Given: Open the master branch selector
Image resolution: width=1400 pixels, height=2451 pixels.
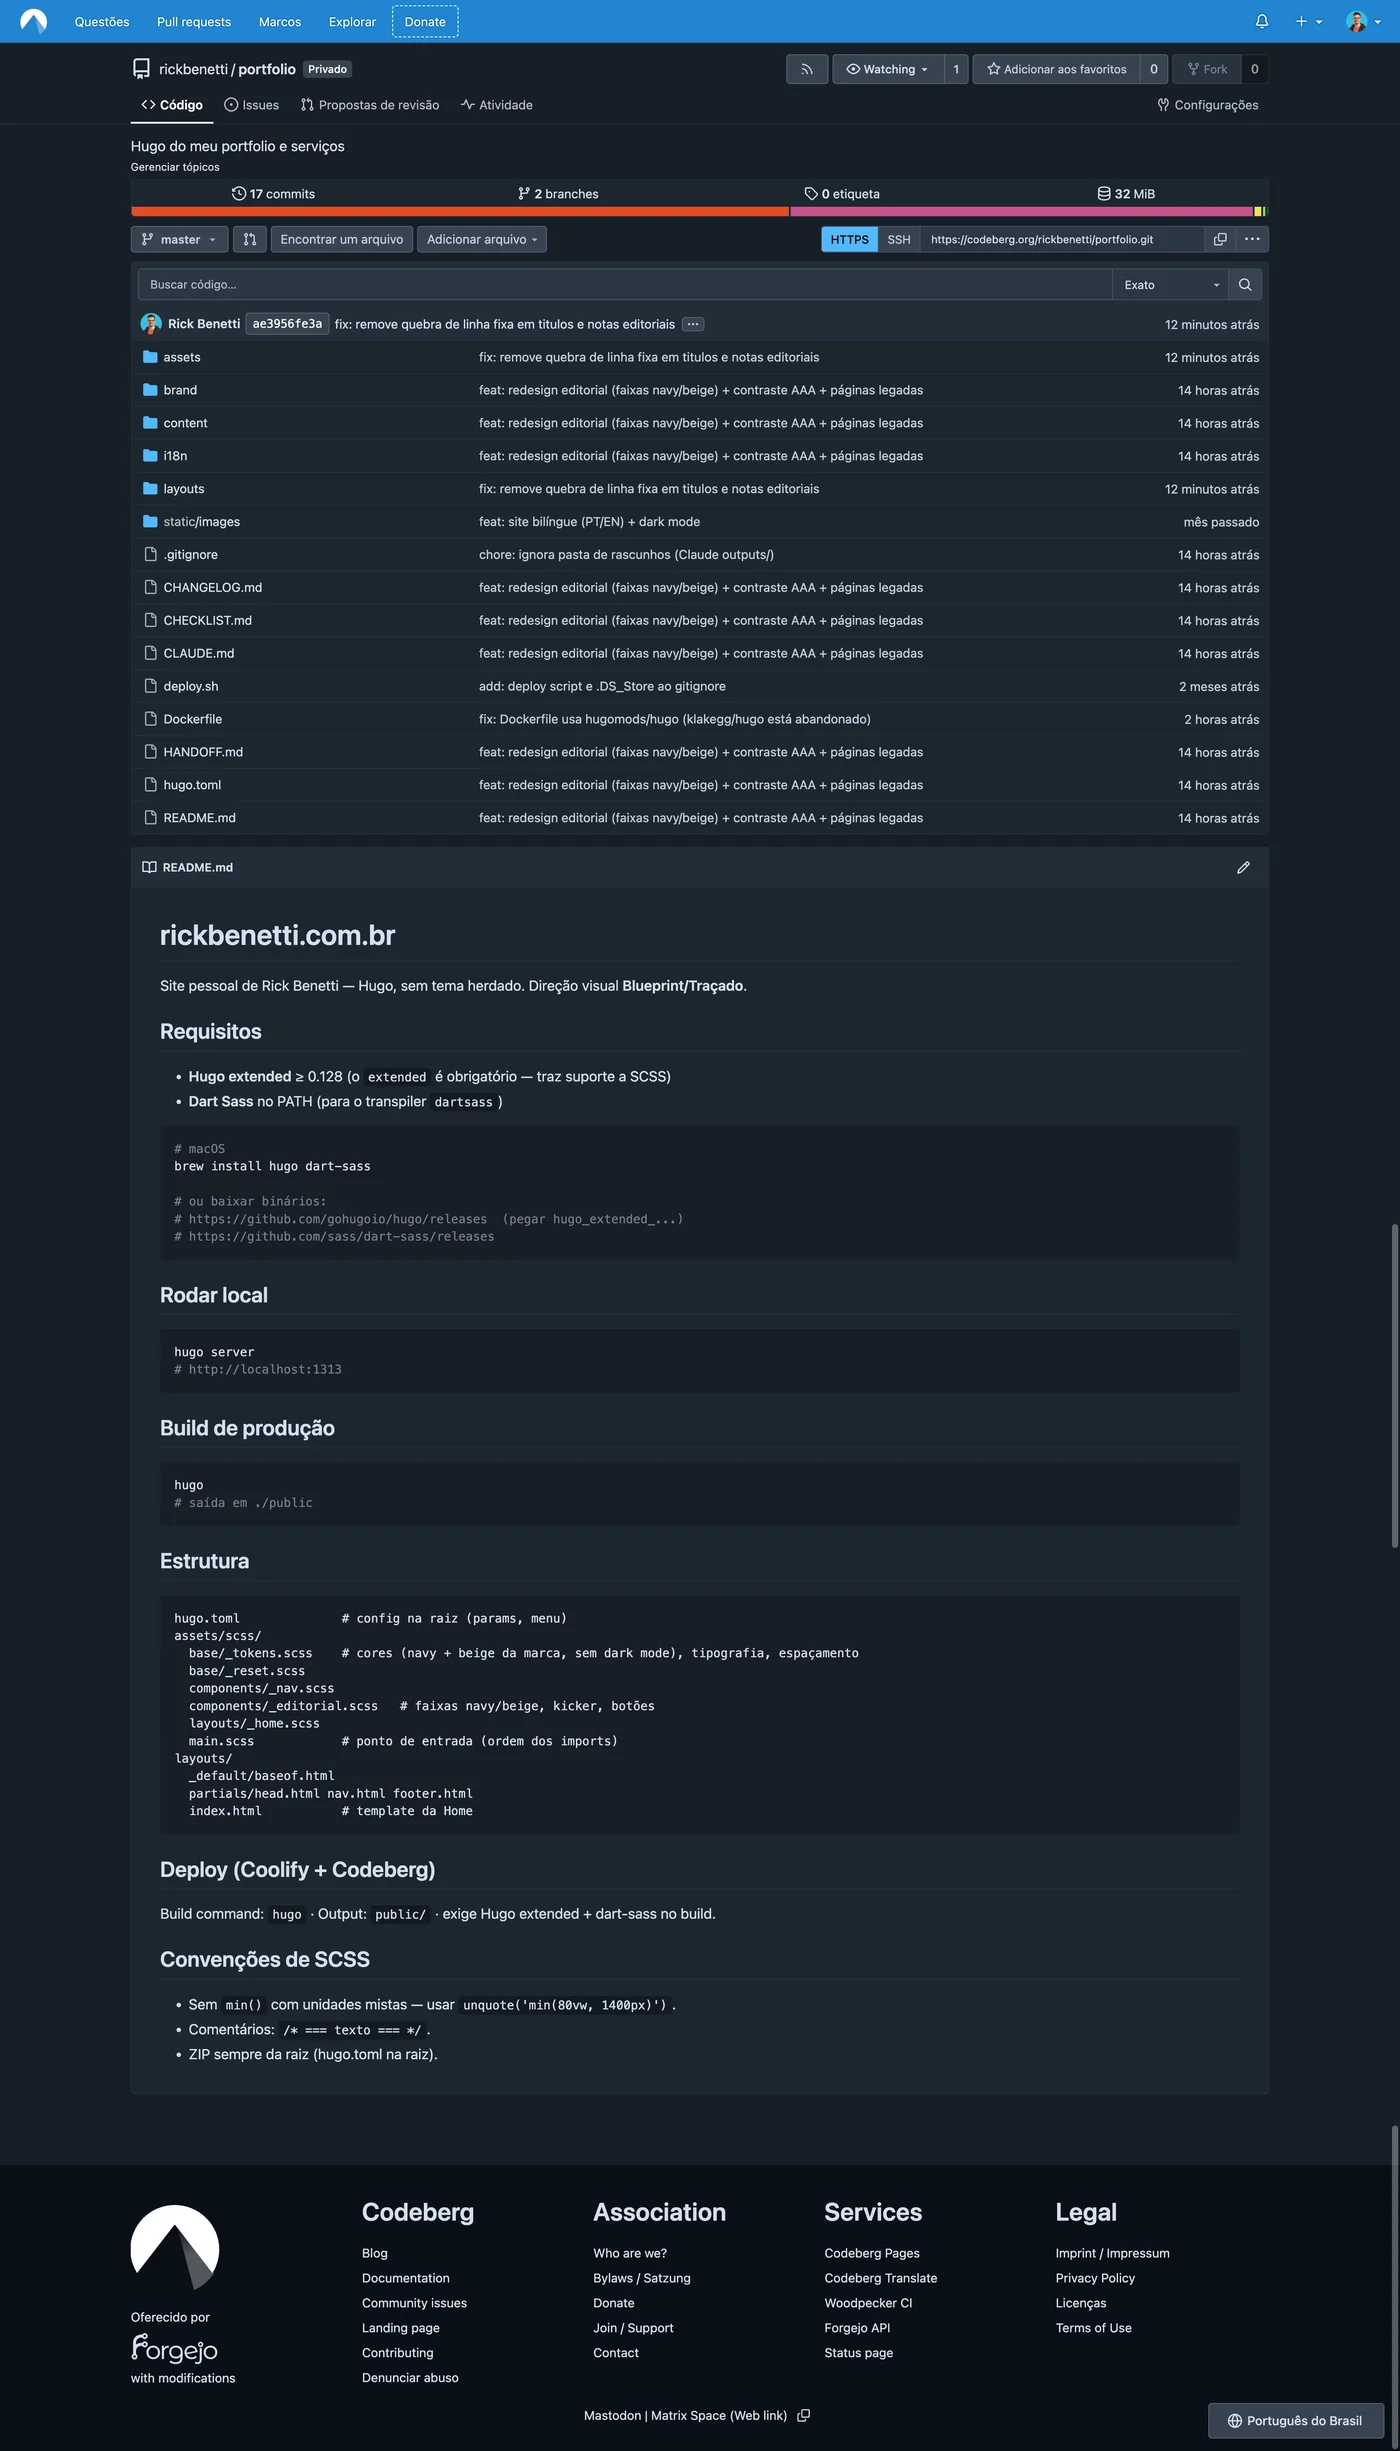Looking at the screenshot, I should 179,239.
